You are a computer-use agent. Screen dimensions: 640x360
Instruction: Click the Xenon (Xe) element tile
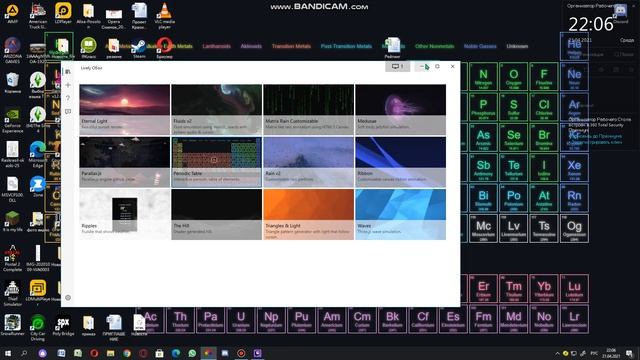574,167
